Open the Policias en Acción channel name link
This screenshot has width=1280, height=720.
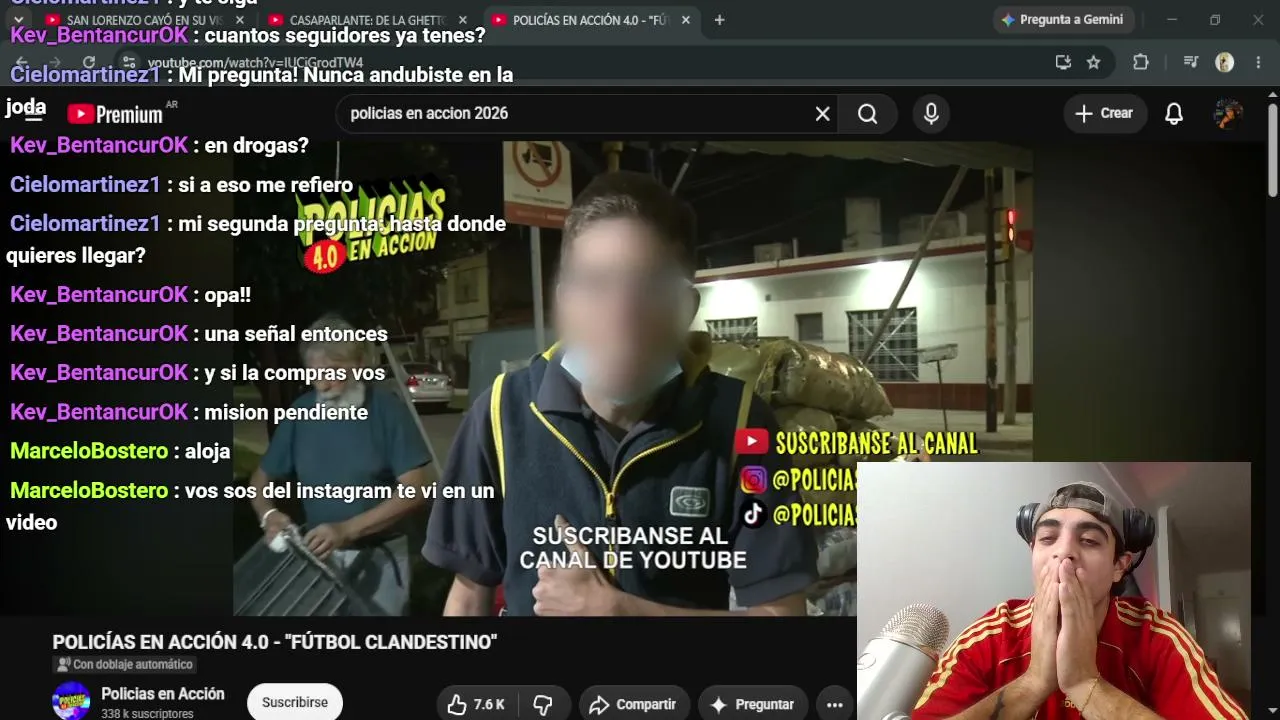pyautogui.click(x=163, y=694)
